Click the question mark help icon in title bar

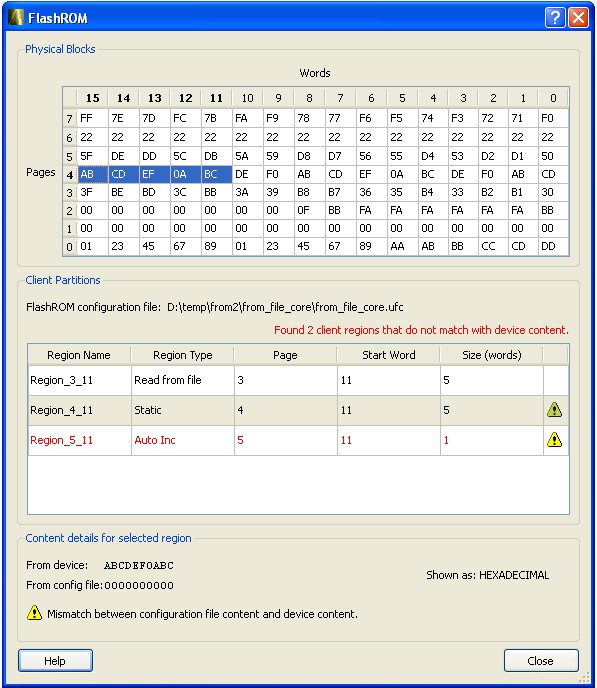tap(555, 18)
